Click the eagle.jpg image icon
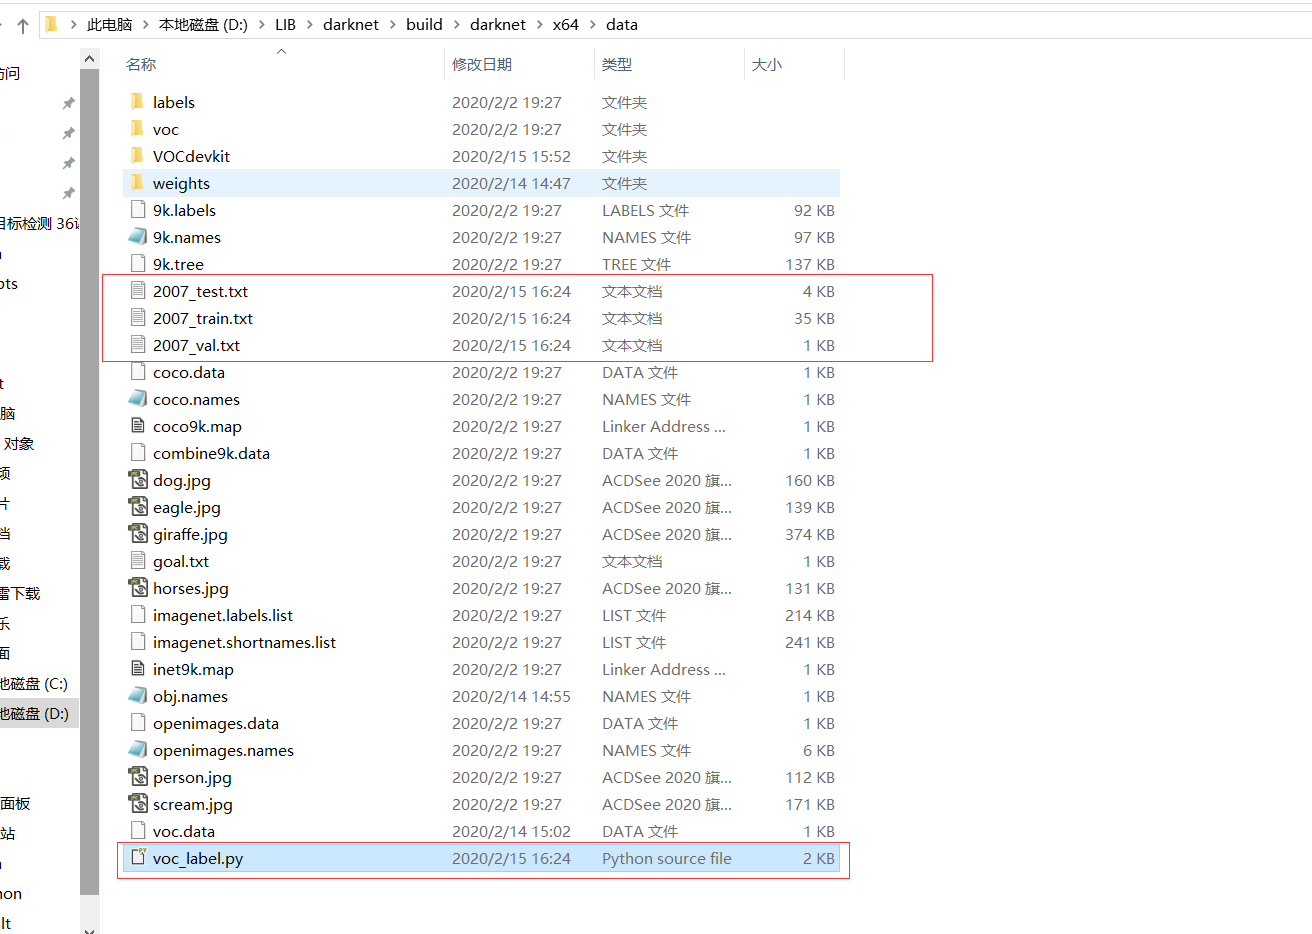The image size is (1312, 934). coord(138,506)
